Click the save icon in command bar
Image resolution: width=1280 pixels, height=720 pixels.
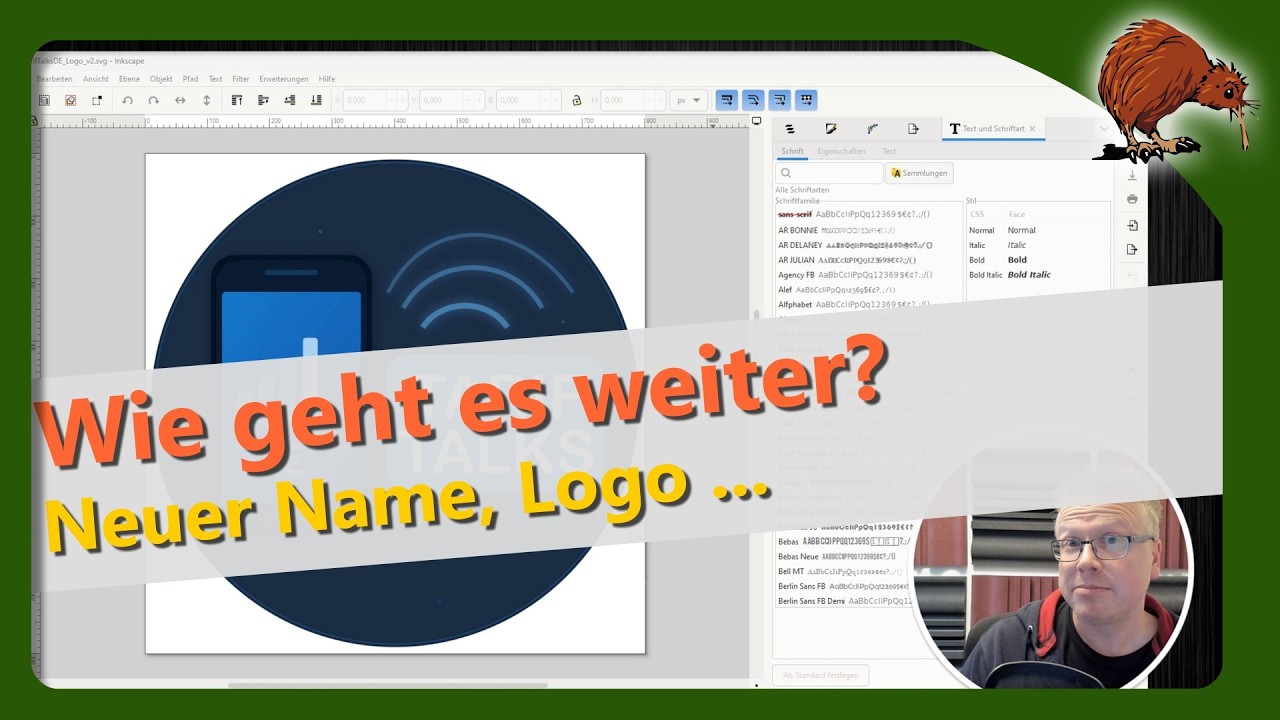(1132, 175)
